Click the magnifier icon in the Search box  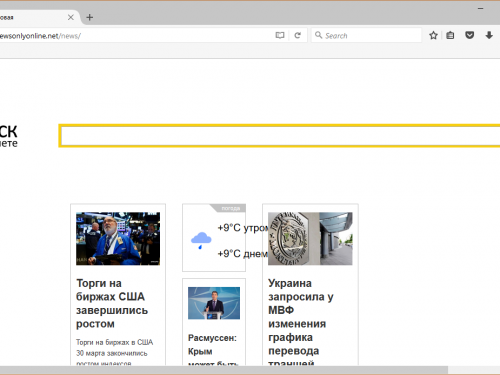point(319,35)
